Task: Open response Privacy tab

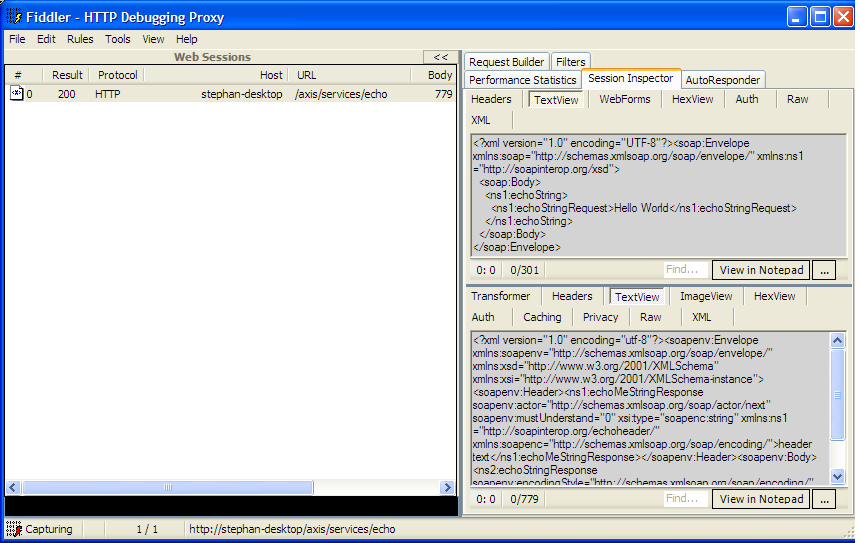Action: (601, 317)
